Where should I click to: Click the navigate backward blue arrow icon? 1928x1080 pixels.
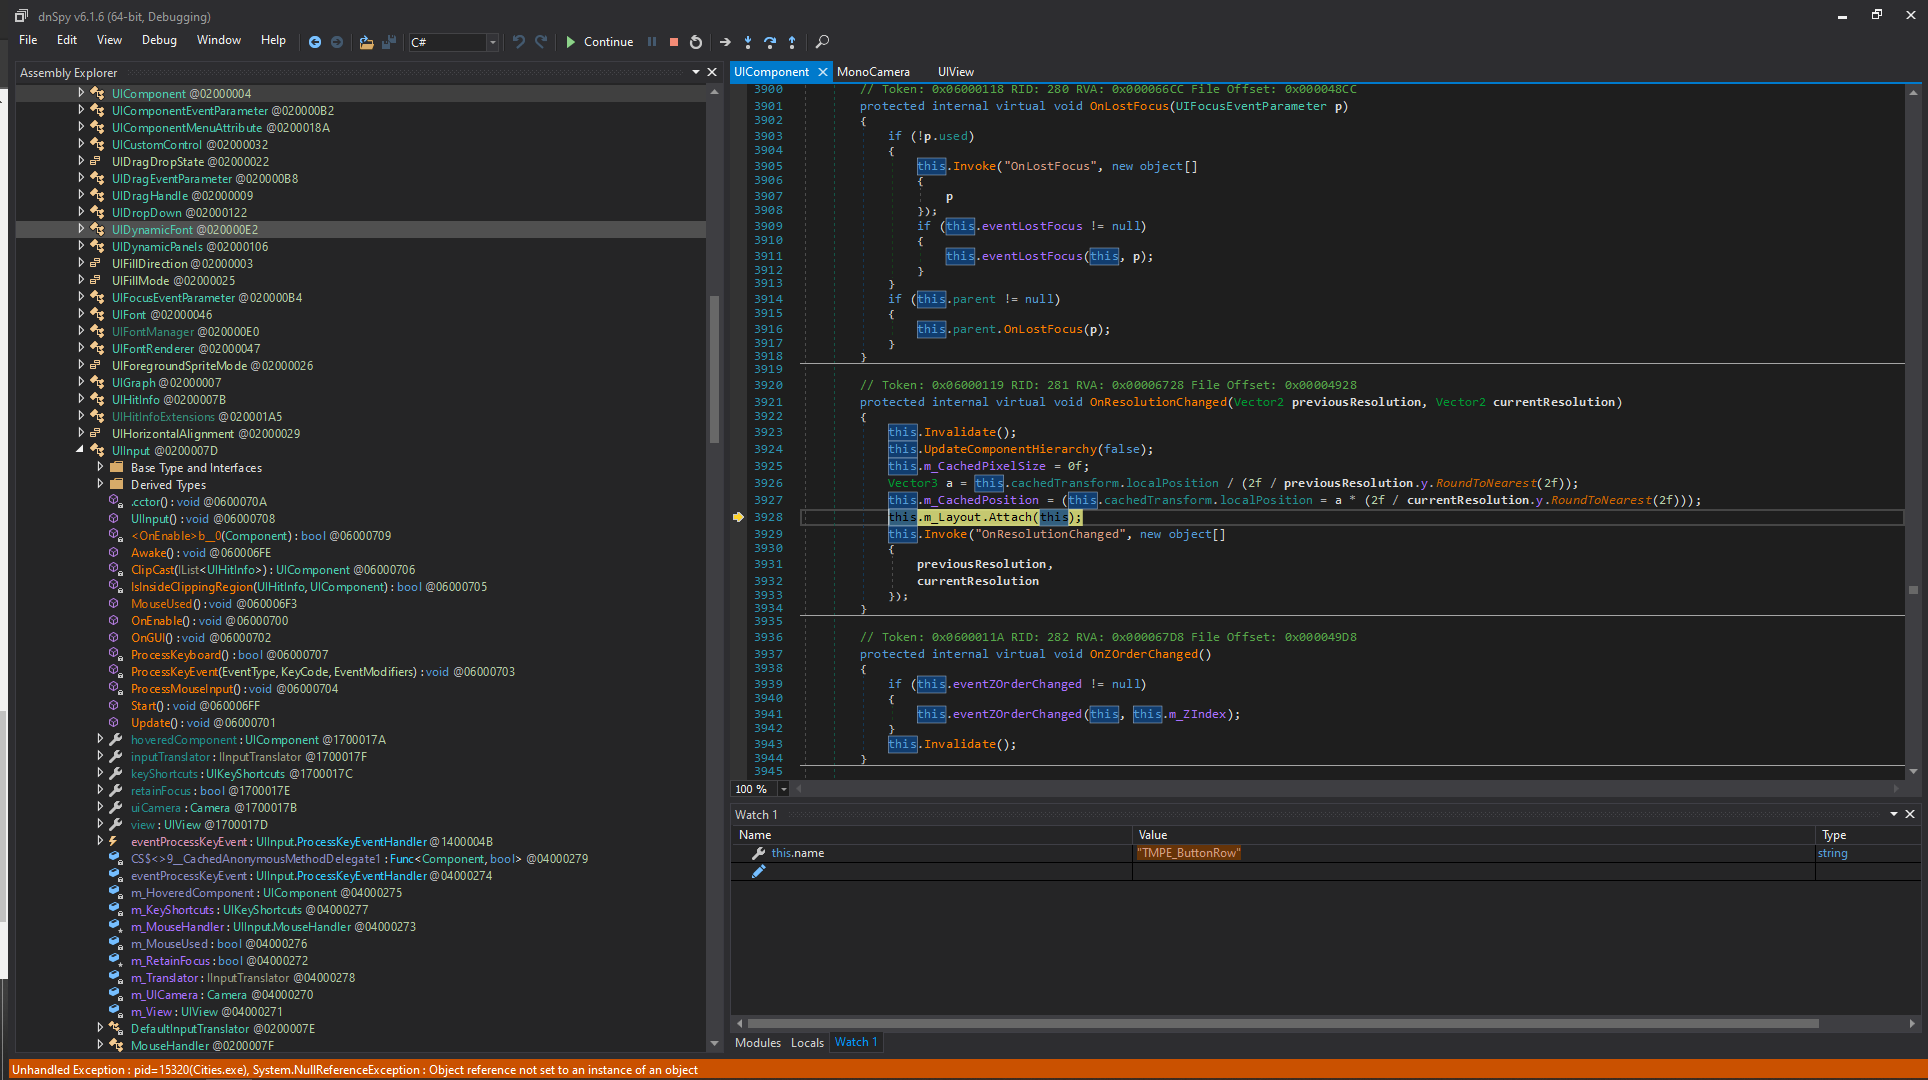315,42
